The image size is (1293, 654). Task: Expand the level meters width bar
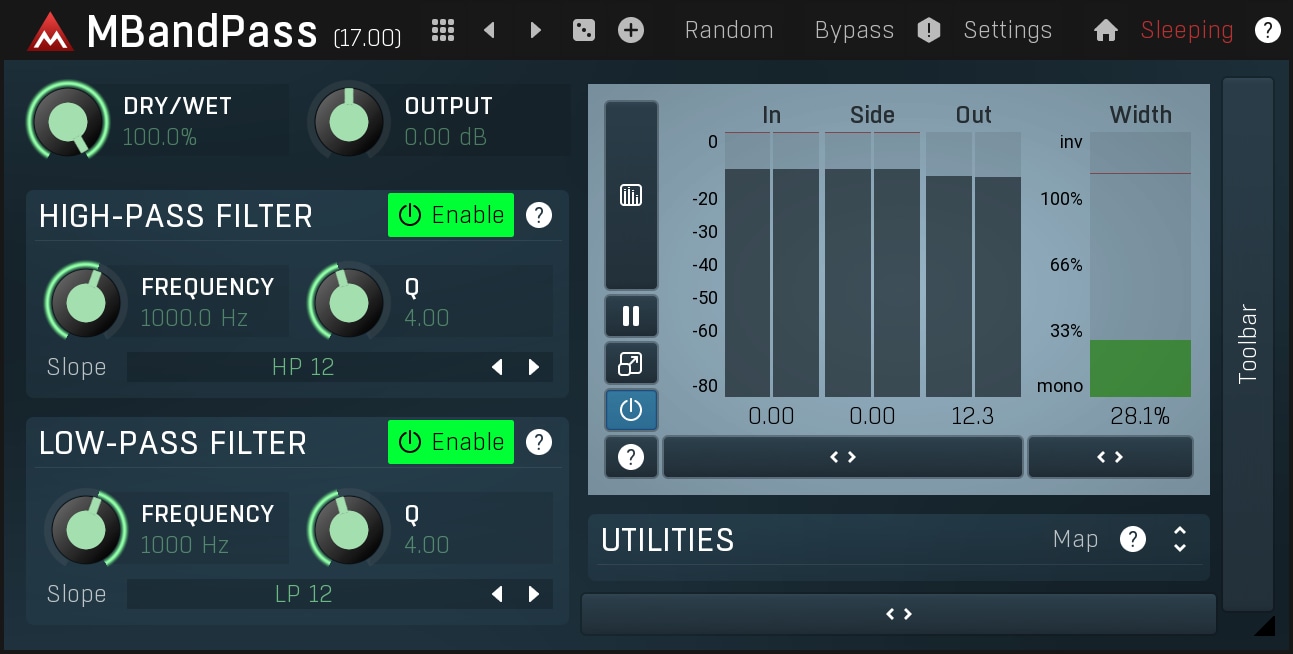(x=843, y=457)
